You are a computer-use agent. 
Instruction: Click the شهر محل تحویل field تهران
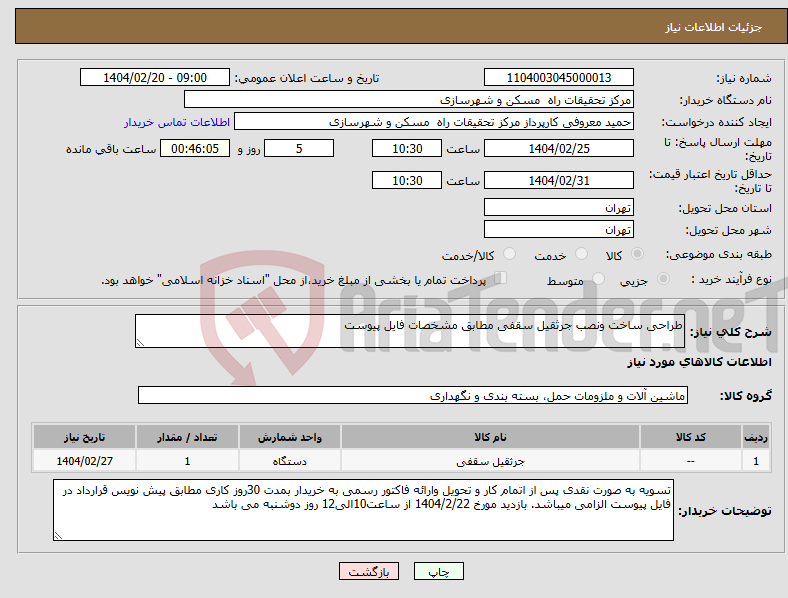[559, 229]
